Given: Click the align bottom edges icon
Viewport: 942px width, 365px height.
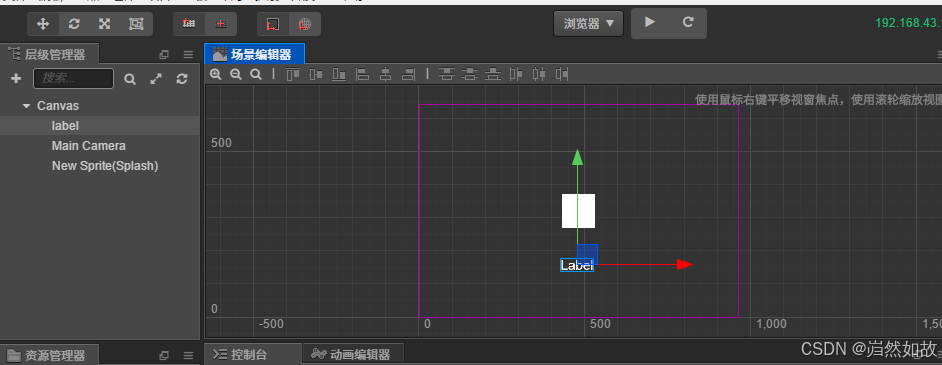Looking at the screenshot, I should (339, 74).
